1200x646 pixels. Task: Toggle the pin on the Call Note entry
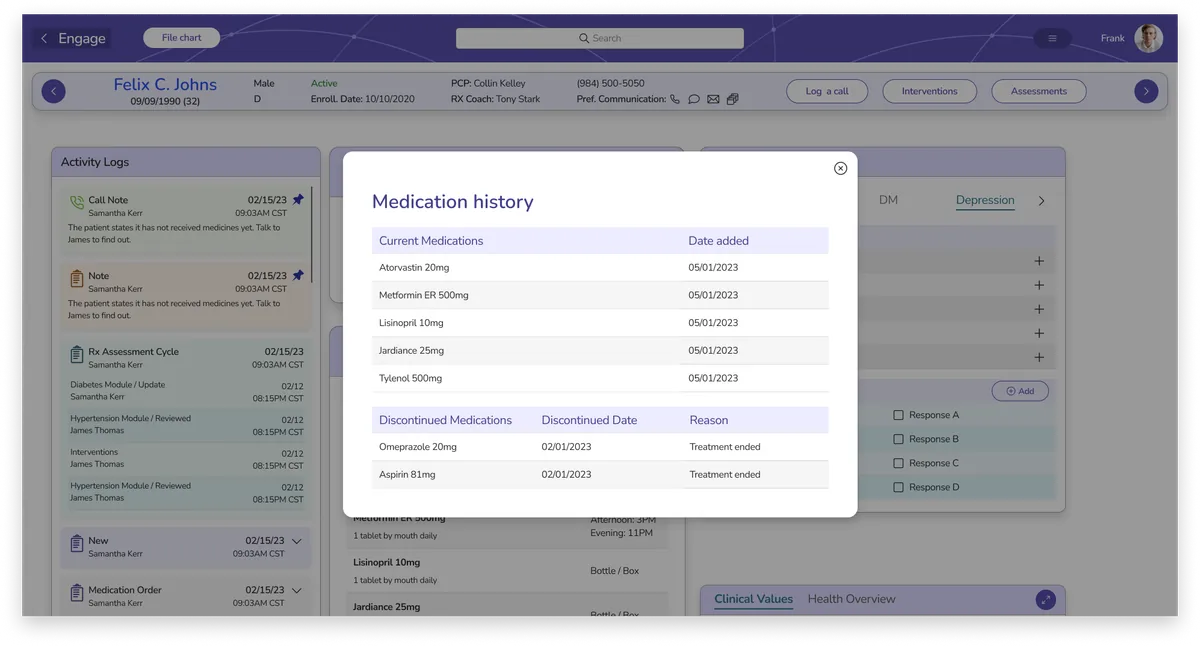pyautogui.click(x=298, y=200)
